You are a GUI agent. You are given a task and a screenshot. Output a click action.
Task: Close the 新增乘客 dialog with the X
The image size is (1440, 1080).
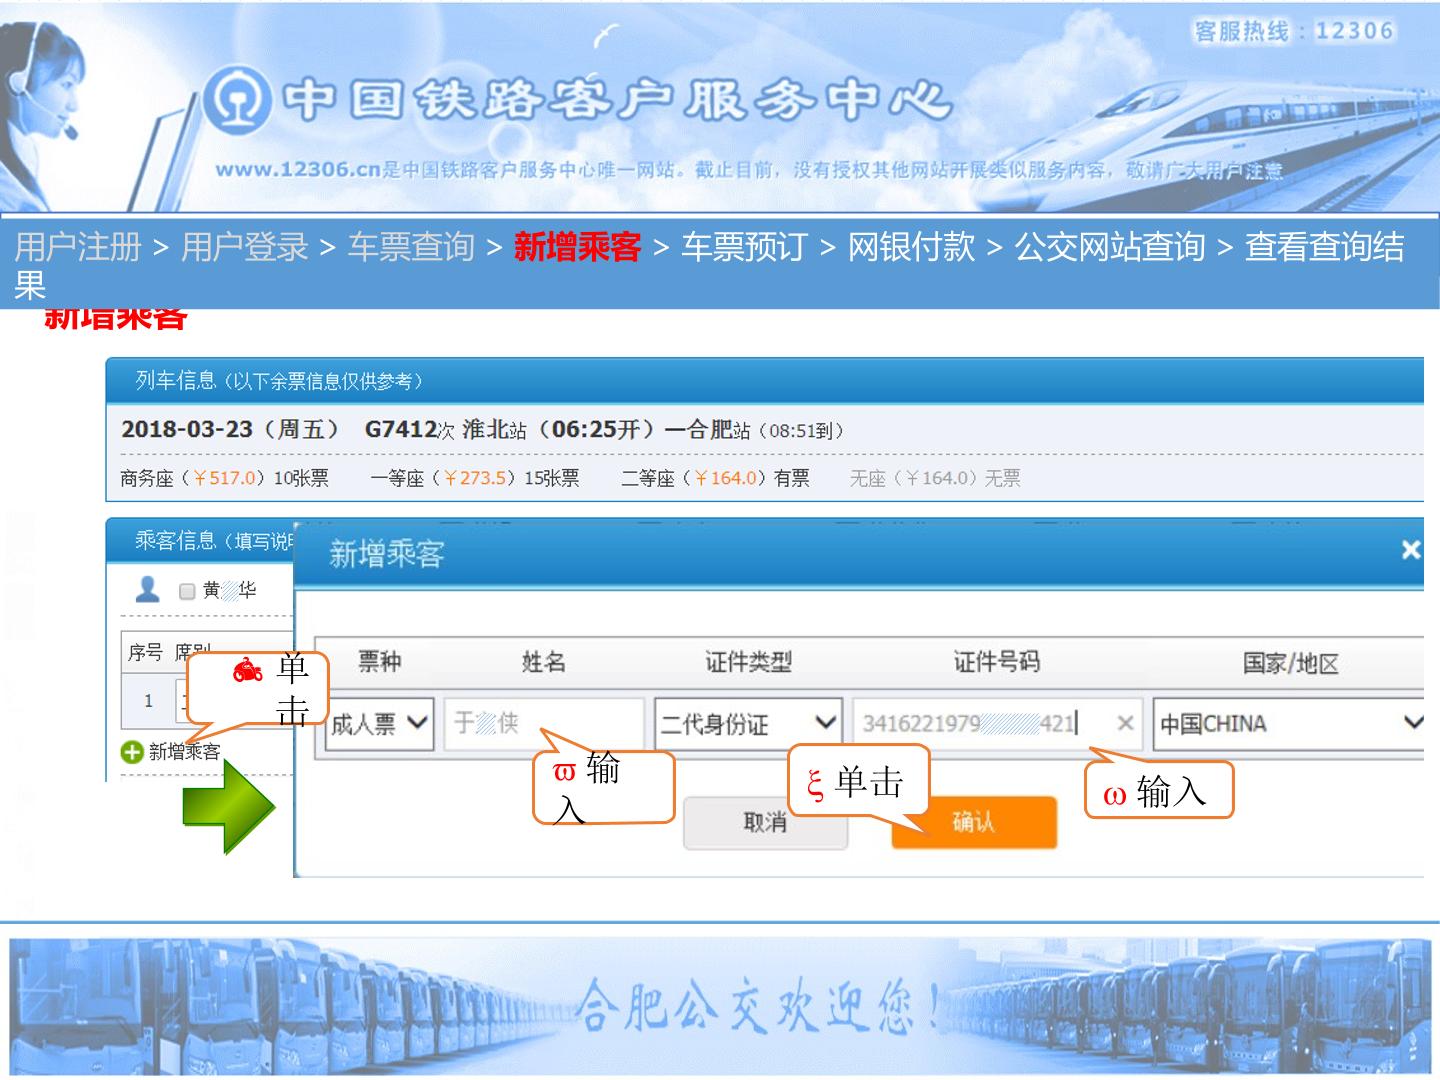point(1411,549)
